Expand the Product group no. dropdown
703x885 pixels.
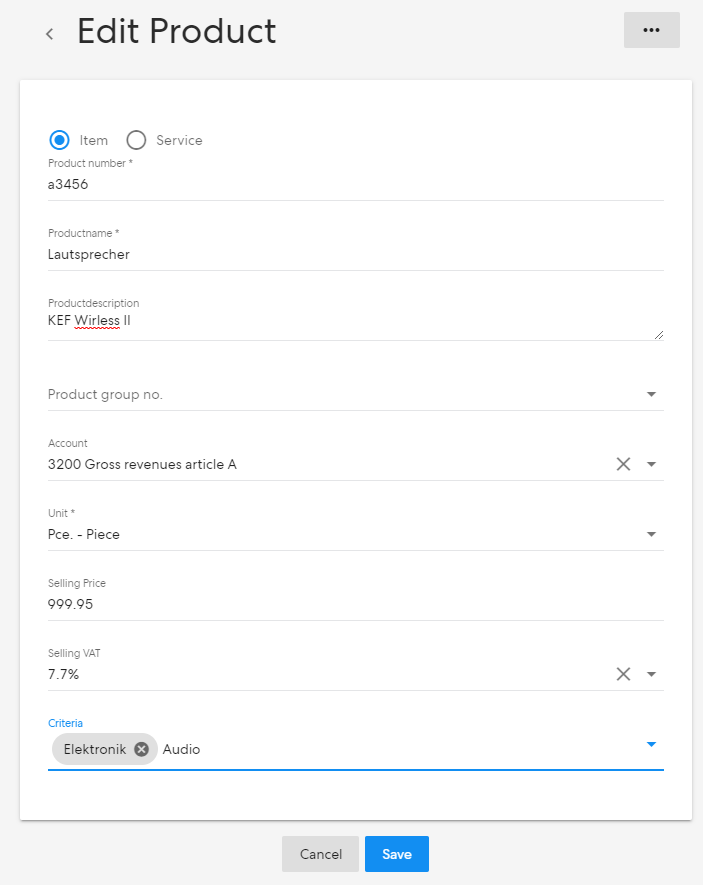point(651,394)
